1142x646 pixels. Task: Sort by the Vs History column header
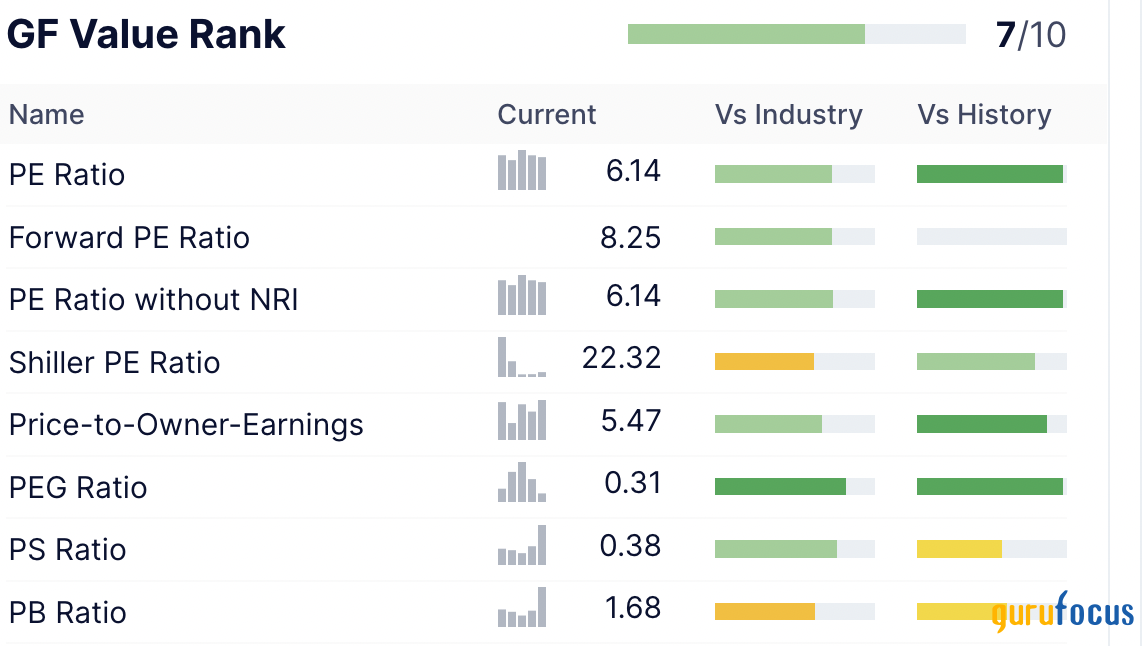pyautogui.click(x=984, y=115)
